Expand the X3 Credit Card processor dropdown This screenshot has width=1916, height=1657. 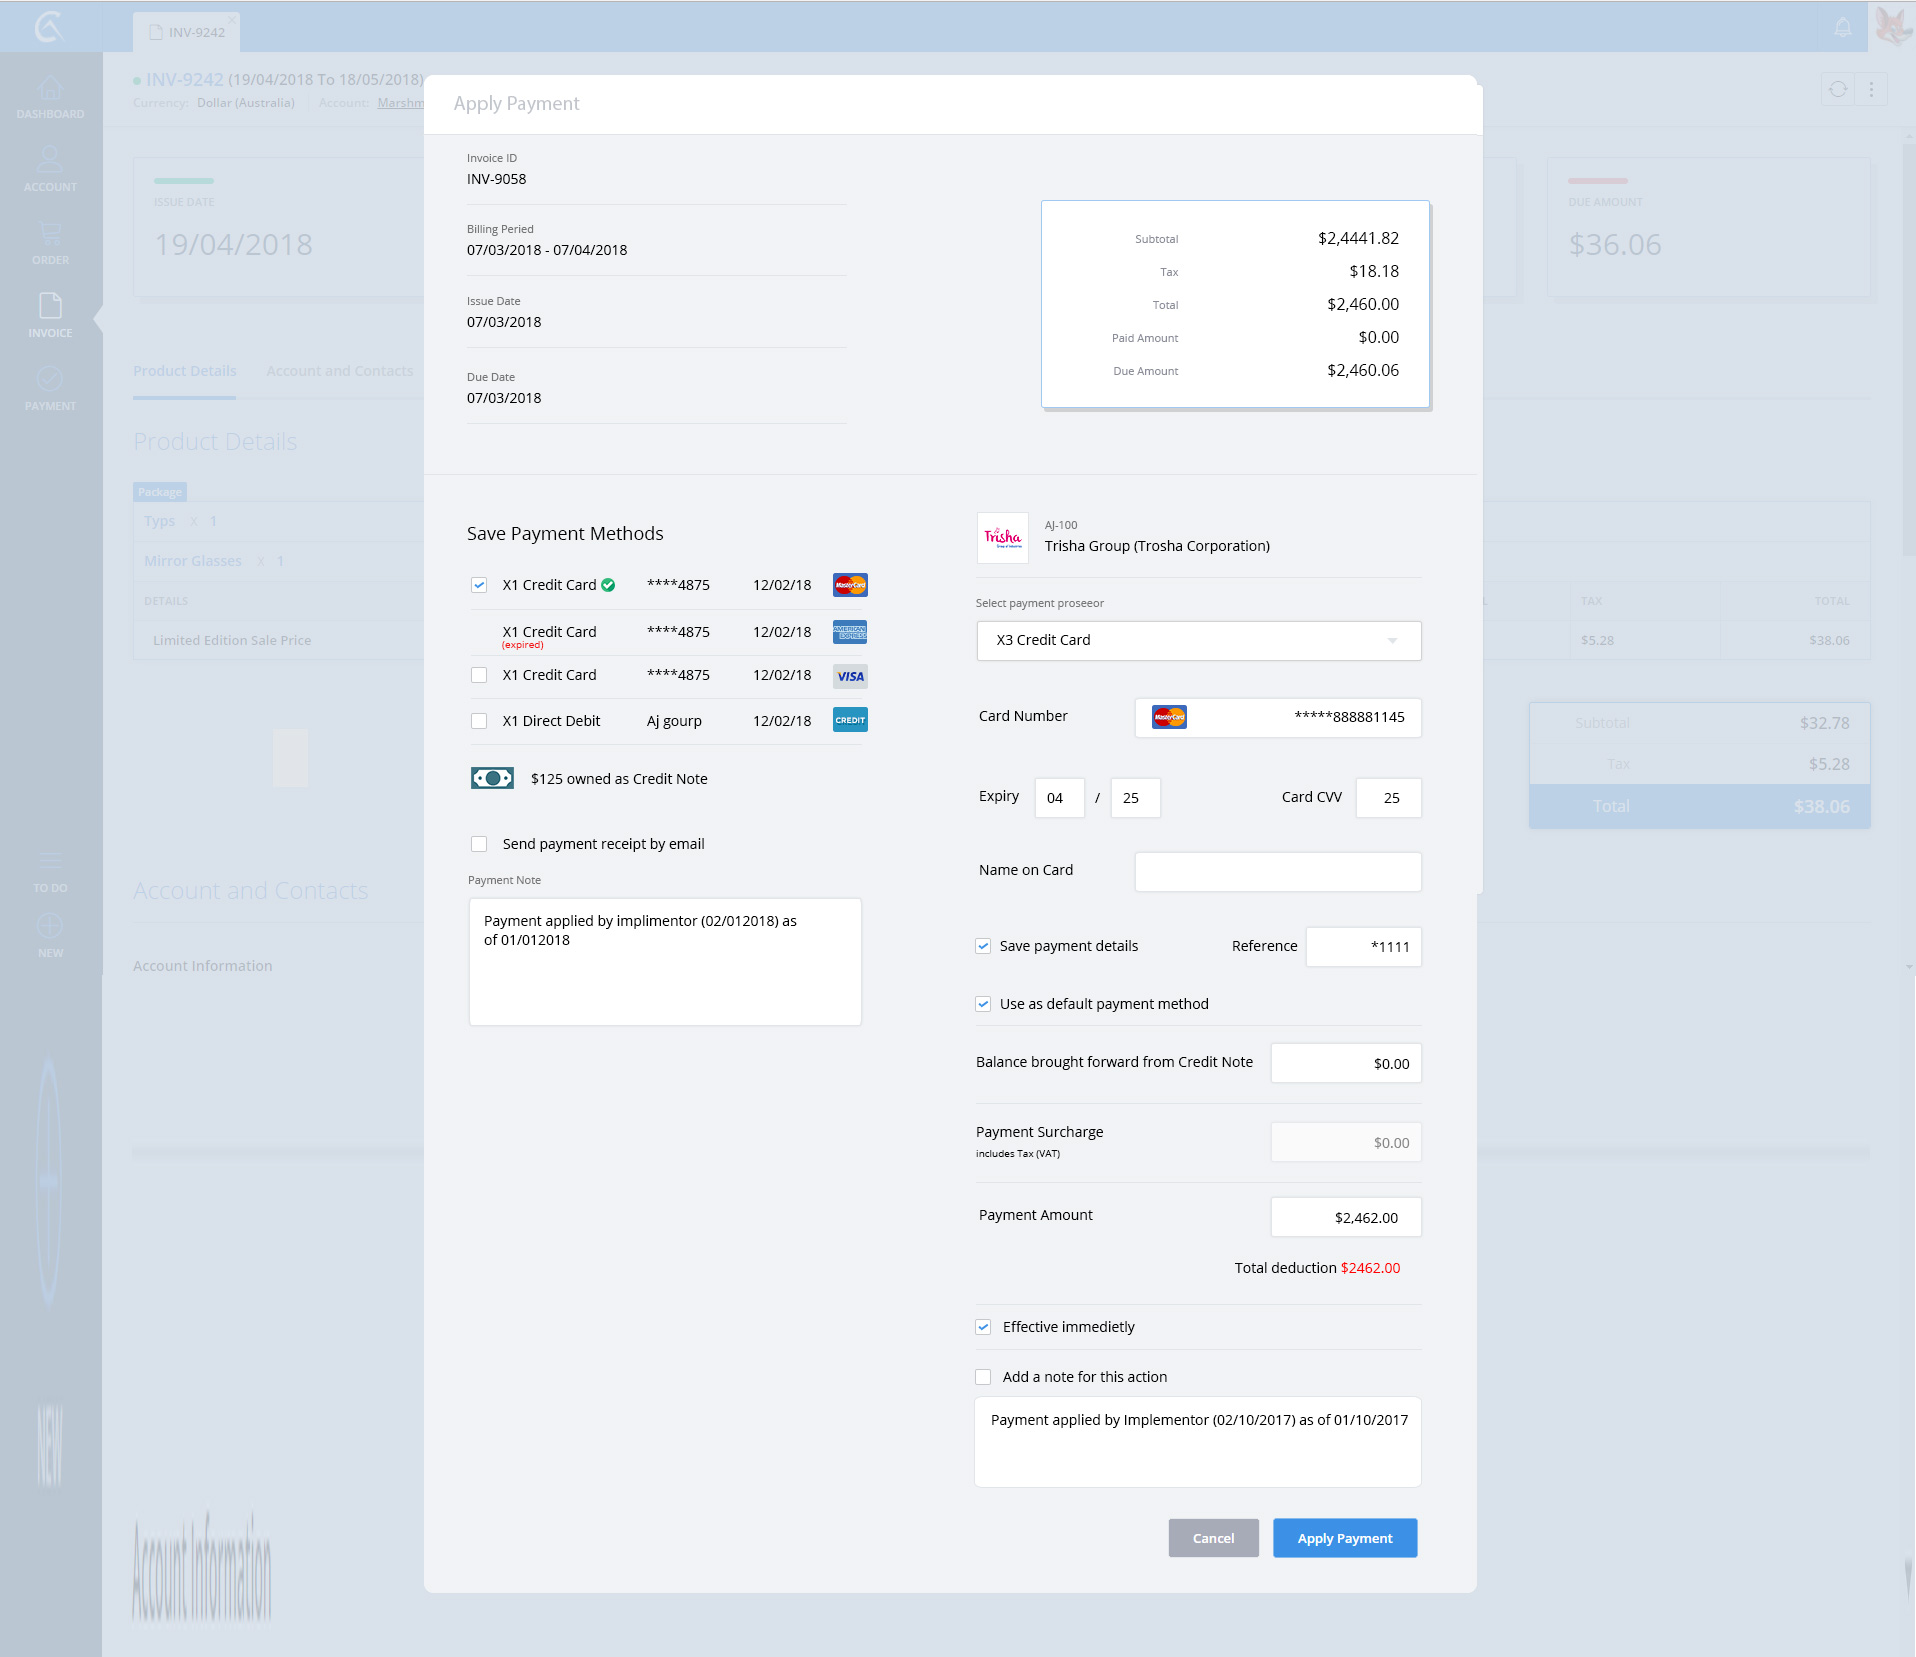point(1198,640)
